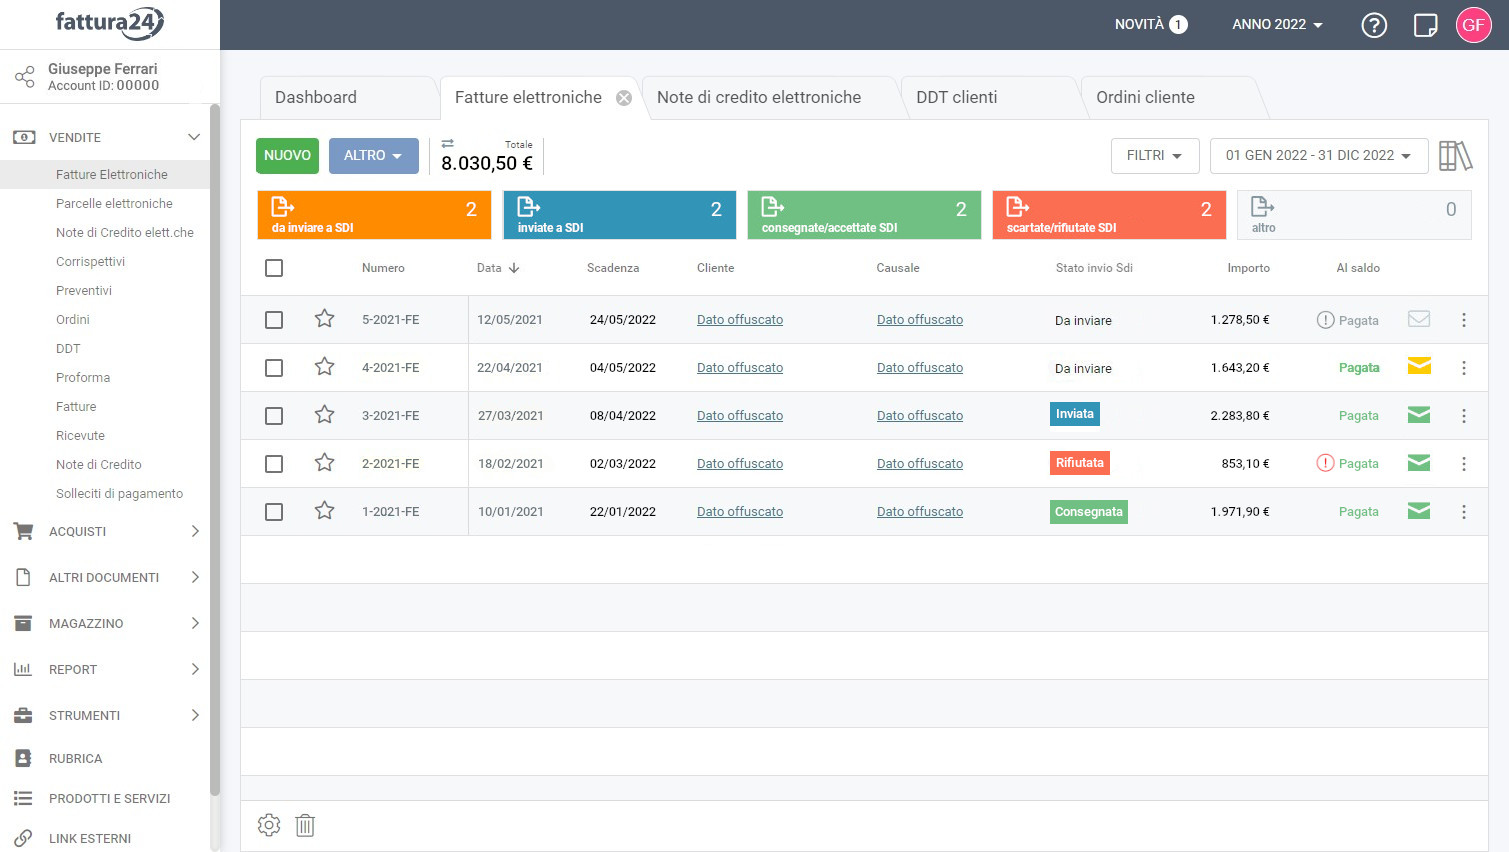Click the green NUOVO button

tap(287, 156)
